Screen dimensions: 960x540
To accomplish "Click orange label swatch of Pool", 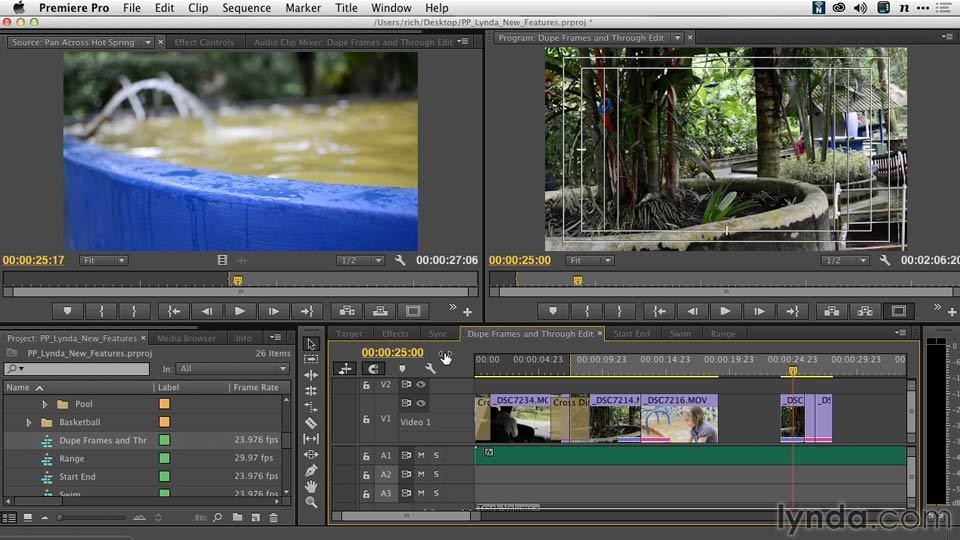I will [x=164, y=403].
